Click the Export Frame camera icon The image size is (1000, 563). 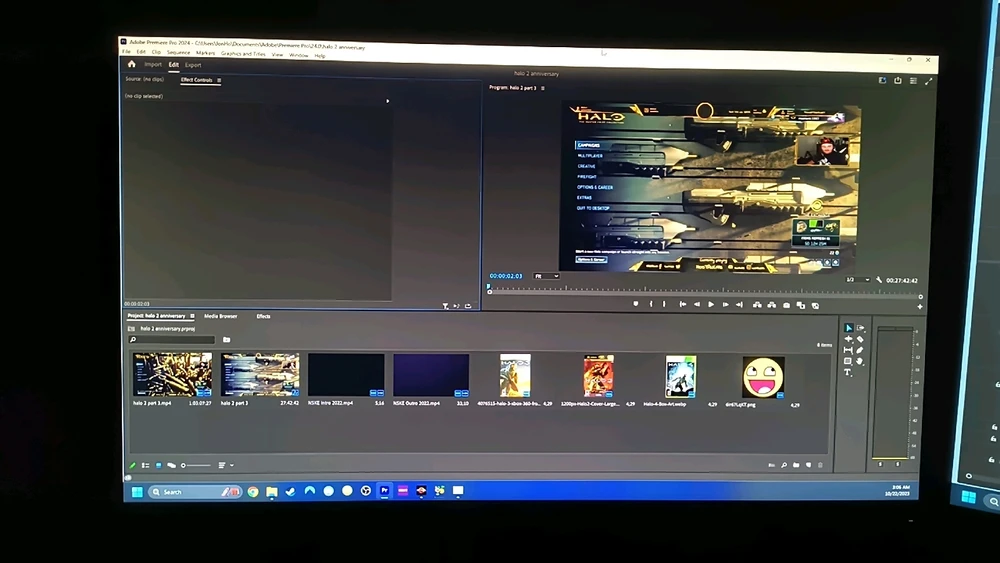tap(786, 305)
